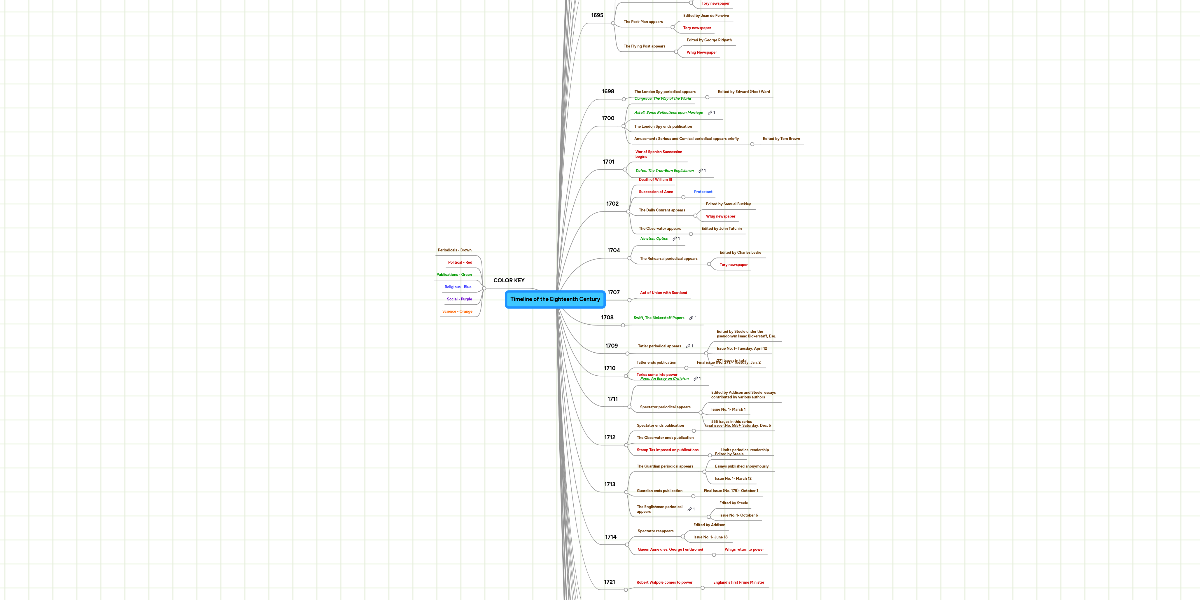
Task: Select the 1712 year marker node
Action: click(x=609, y=437)
